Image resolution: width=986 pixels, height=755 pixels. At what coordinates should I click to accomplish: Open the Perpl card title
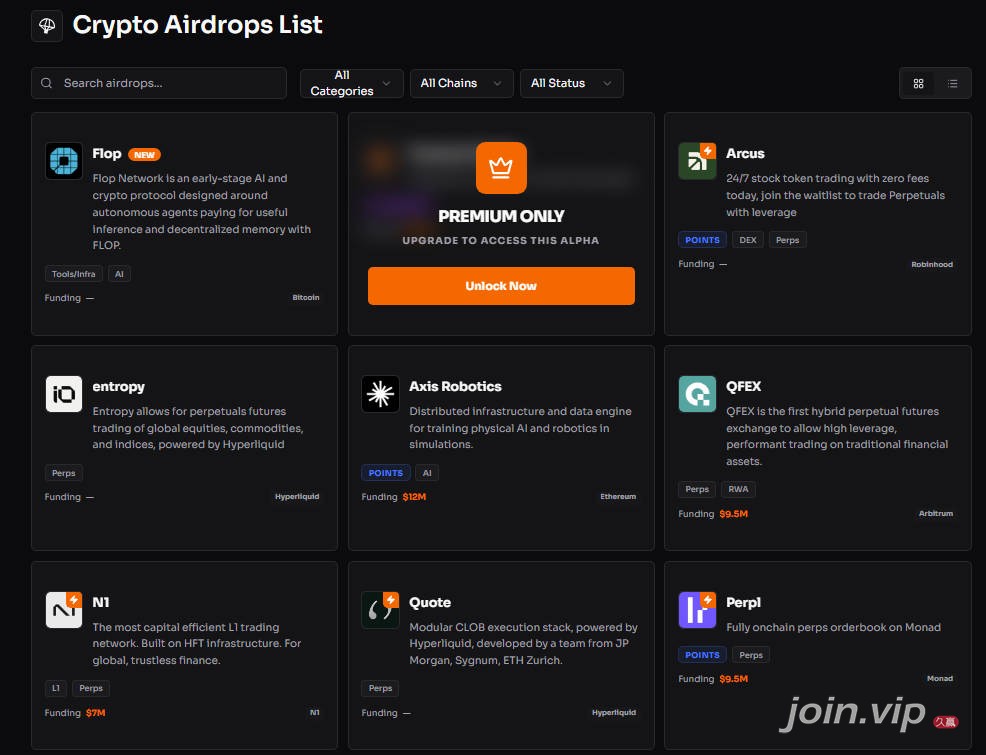(743, 602)
